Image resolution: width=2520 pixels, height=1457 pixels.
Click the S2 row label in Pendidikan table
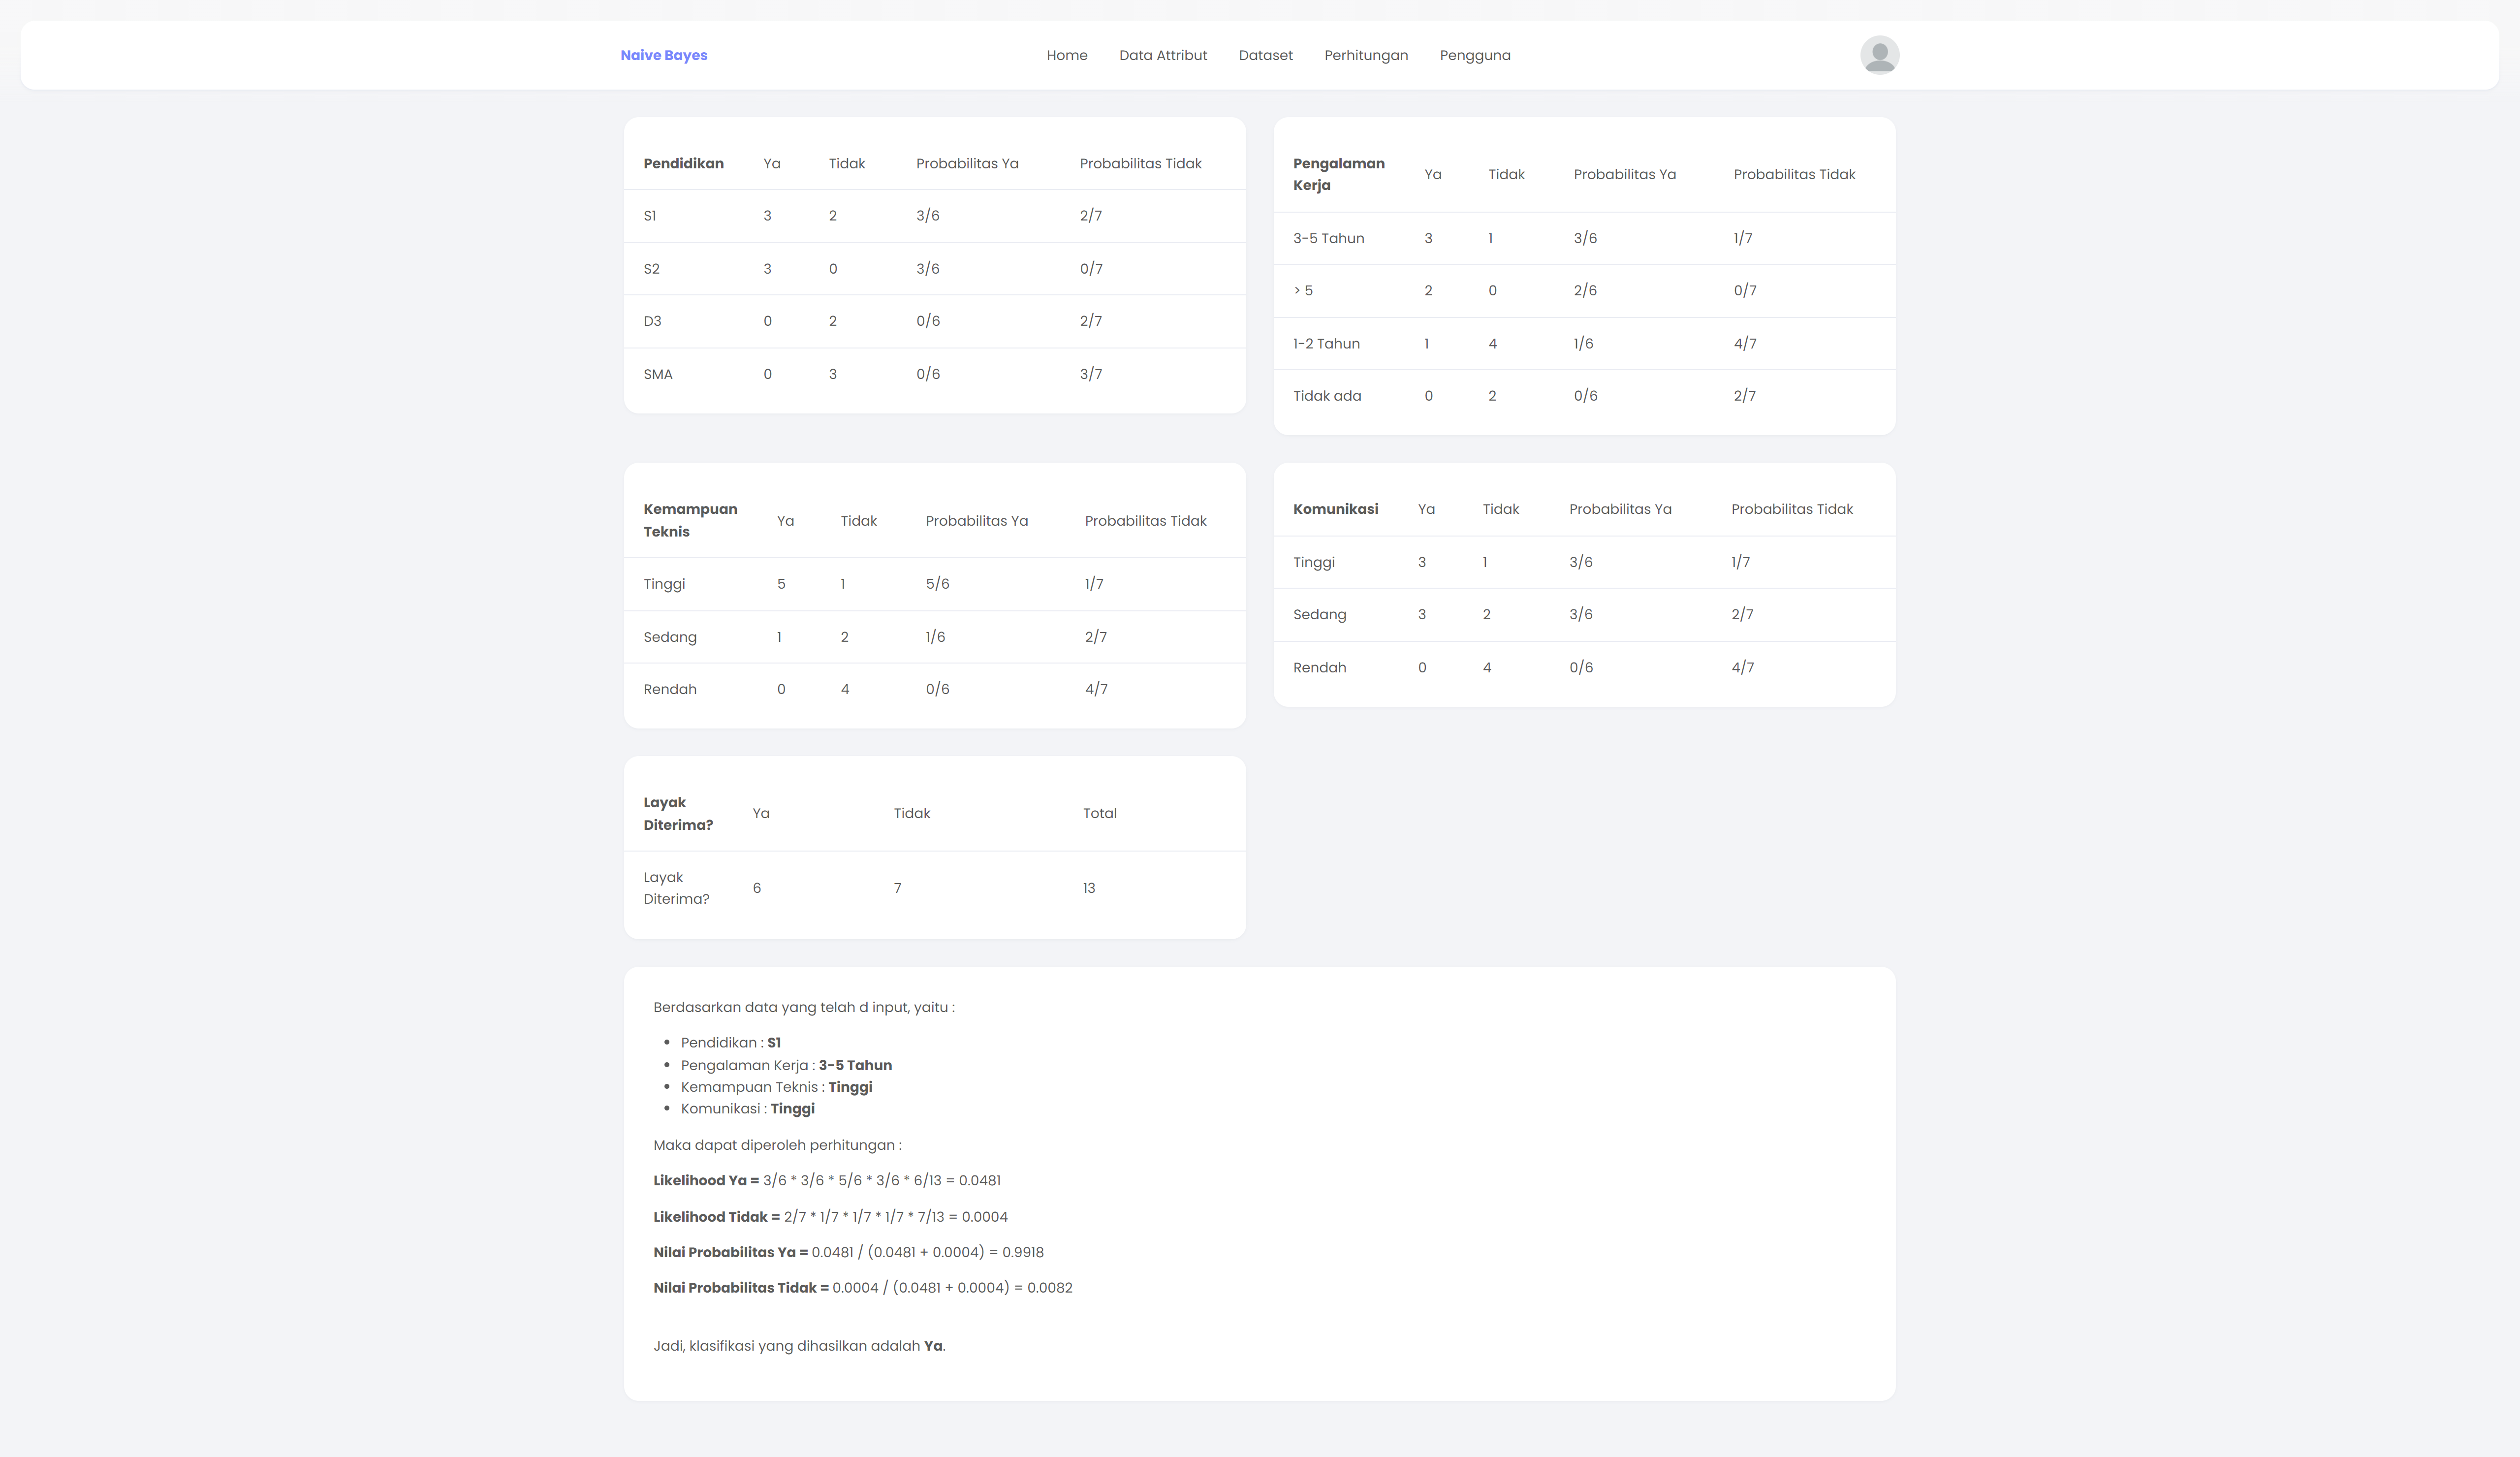(651, 269)
